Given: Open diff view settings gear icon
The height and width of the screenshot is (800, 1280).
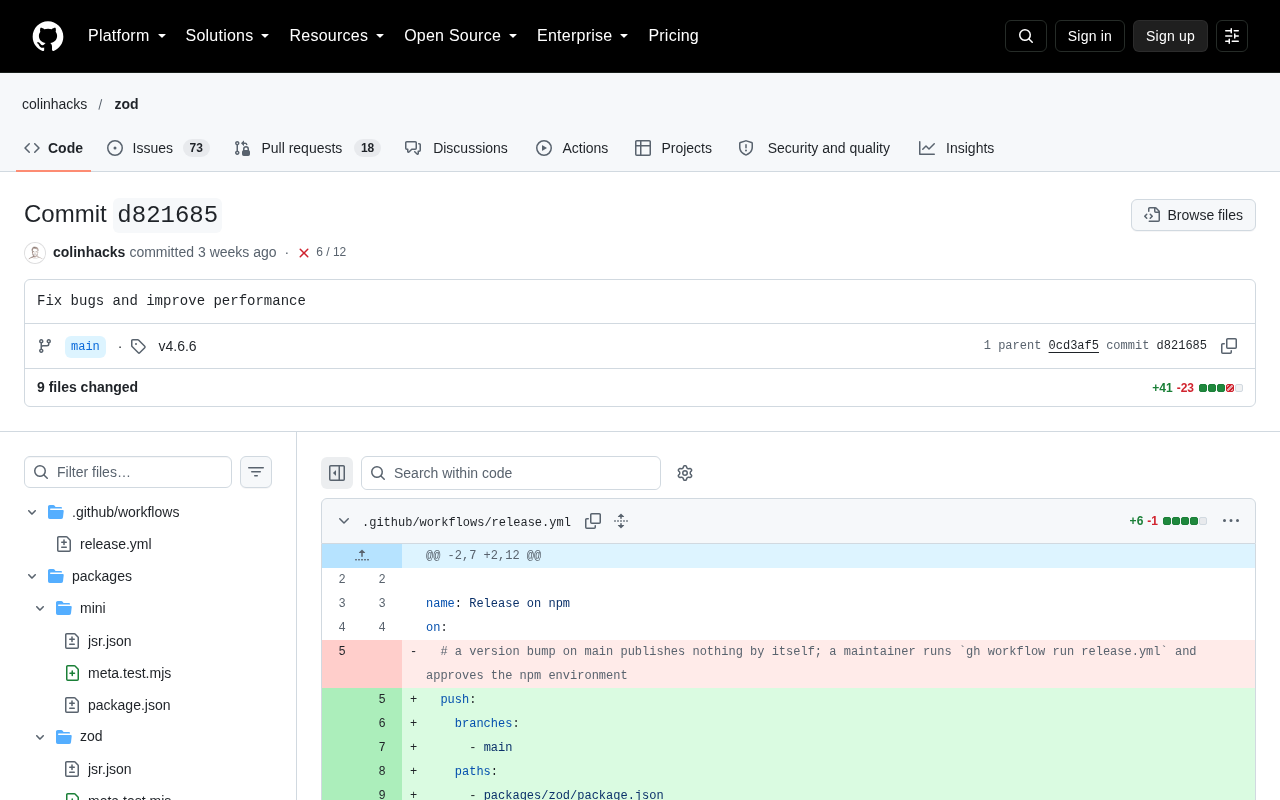Looking at the screenshot, I should tap(685, 473).
